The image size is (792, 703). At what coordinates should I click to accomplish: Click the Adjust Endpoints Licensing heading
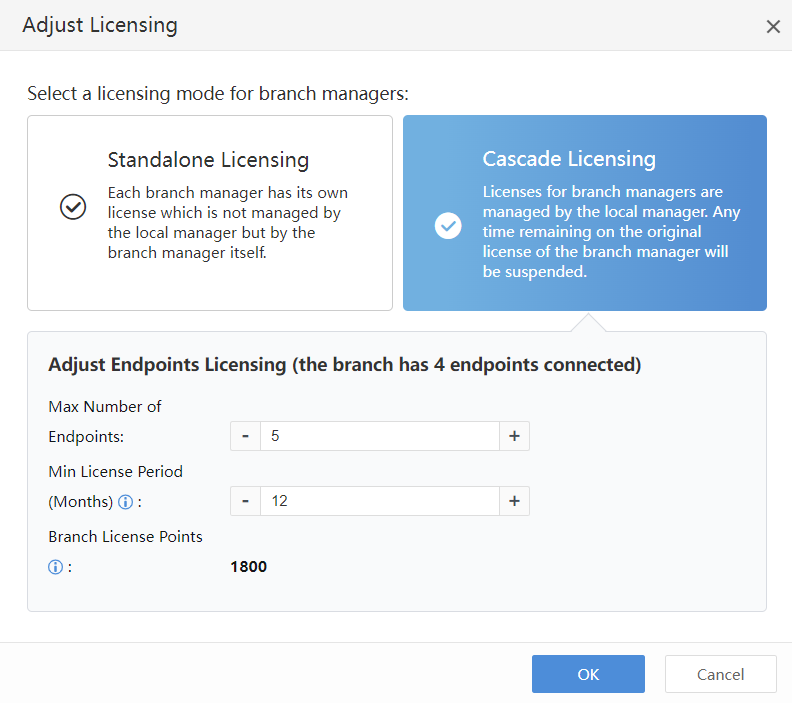[x=344, y=365]
